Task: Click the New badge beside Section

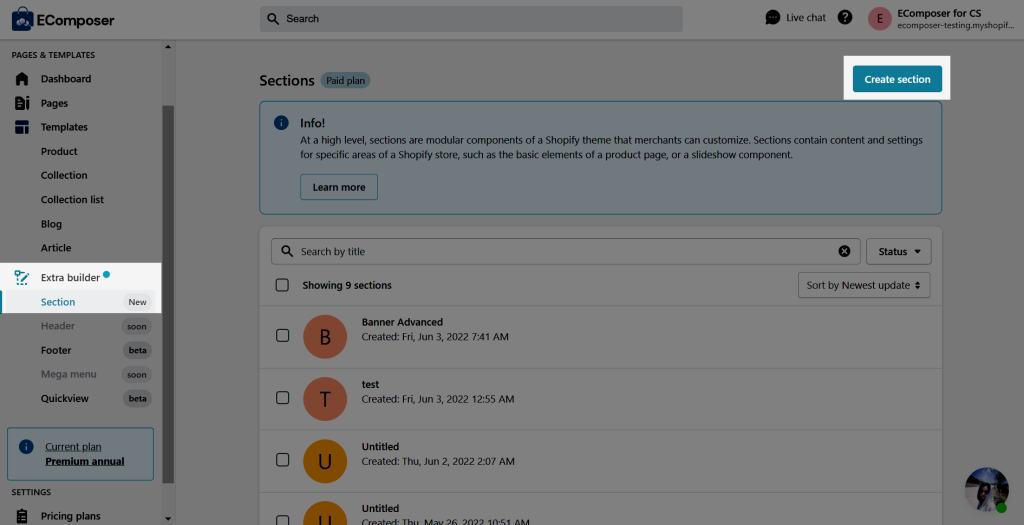Action: point(137,302)
